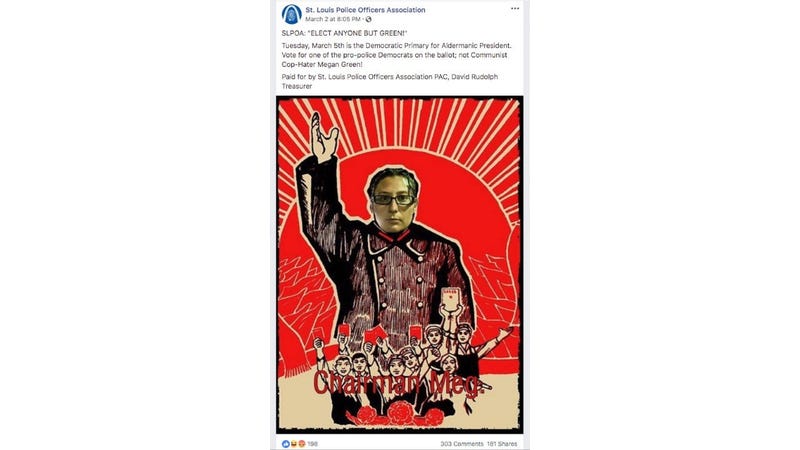Image resolution: width=800 pixels, height=450 pixels.
Task: Open the 181 Shares link
Action: tap(502, 444)
